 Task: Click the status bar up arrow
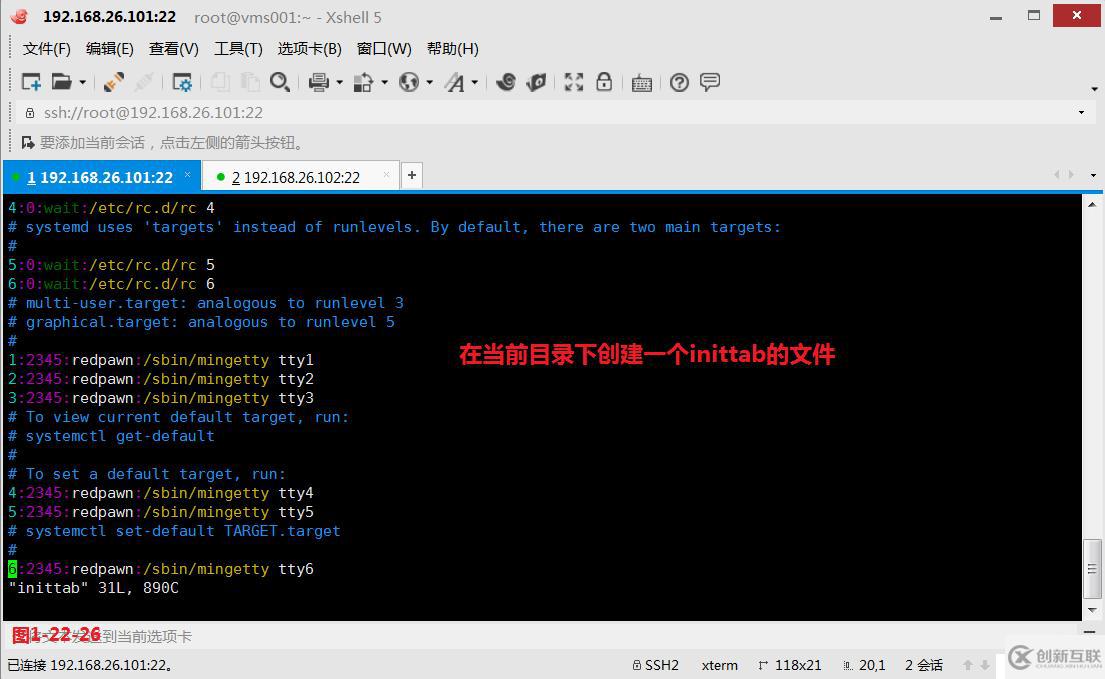(968, 665)
